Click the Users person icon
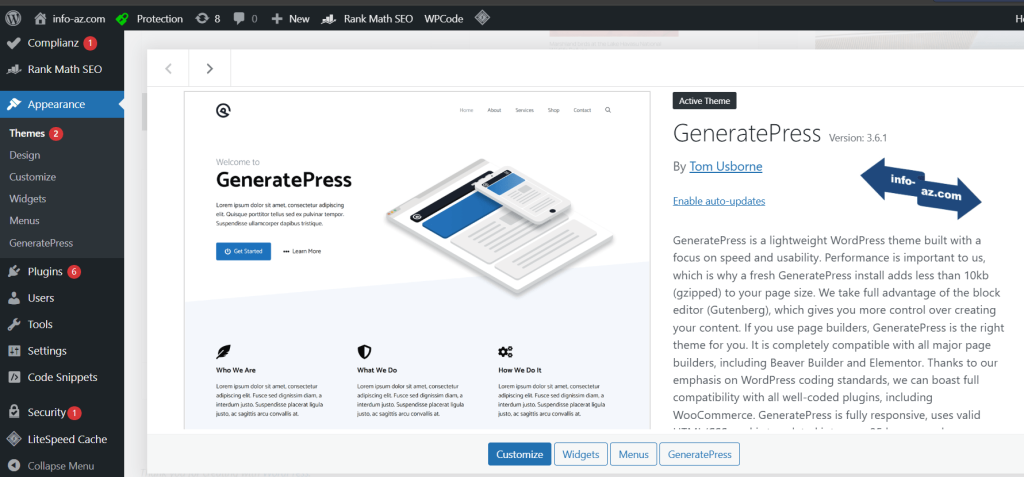The width and height of the screenshot is (1024, 477). click(13, 298)
